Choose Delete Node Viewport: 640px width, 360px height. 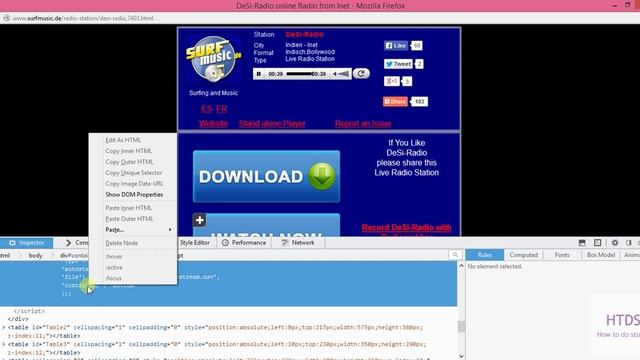coord(133,243)
